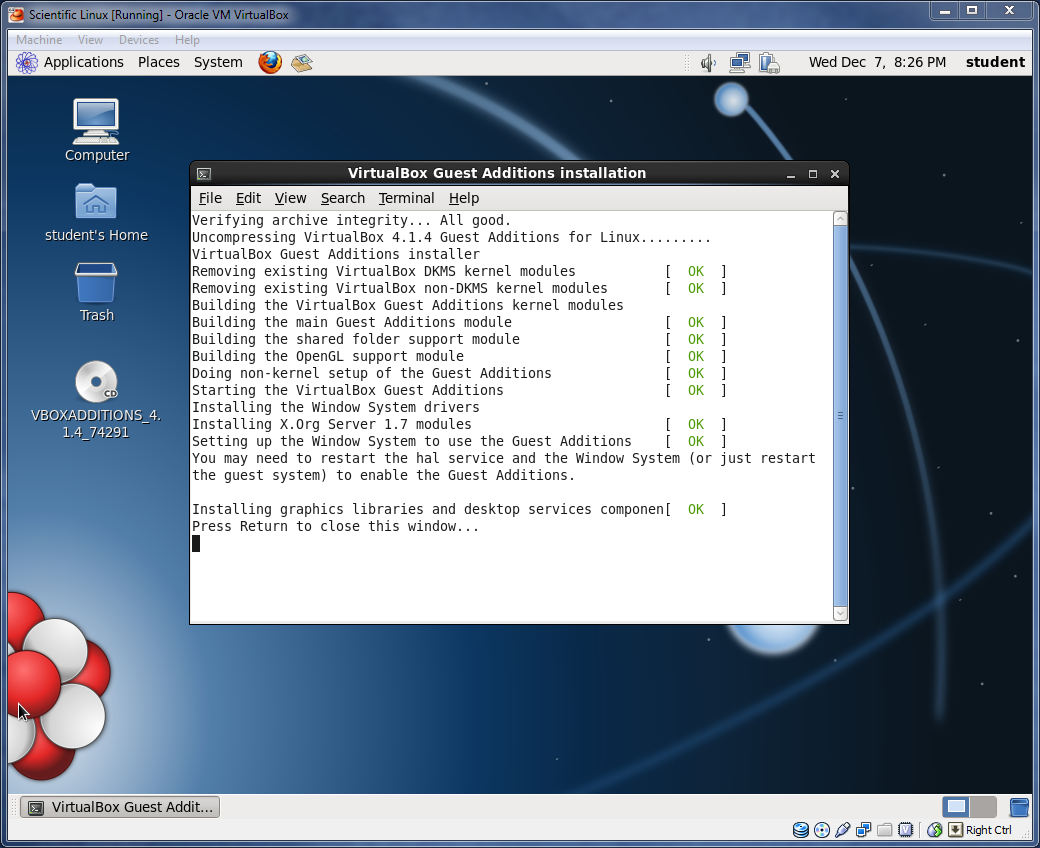Click the terminal icon in the installer title bar
Screen dimensions: 1040x848
pos(204,174)
